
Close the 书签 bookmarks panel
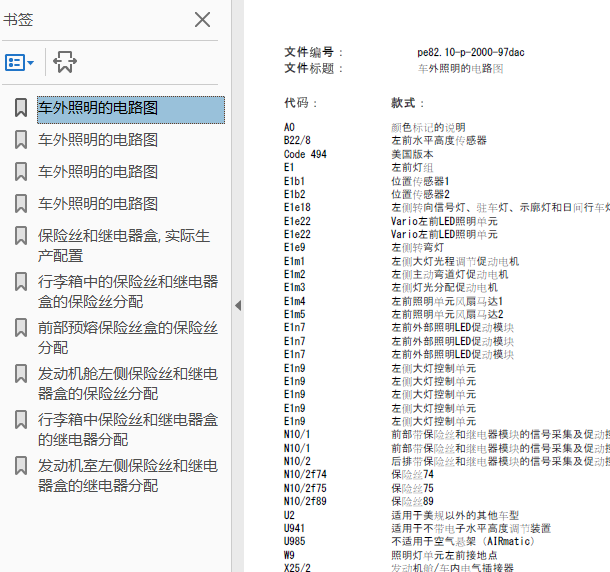(x=202, y=19)
